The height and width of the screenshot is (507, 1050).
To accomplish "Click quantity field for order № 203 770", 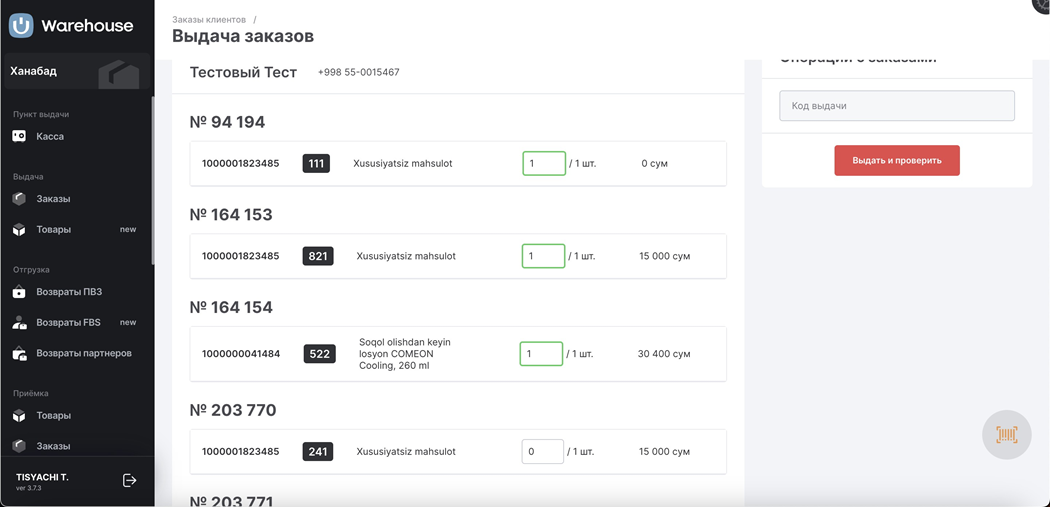I will (542, 452).
